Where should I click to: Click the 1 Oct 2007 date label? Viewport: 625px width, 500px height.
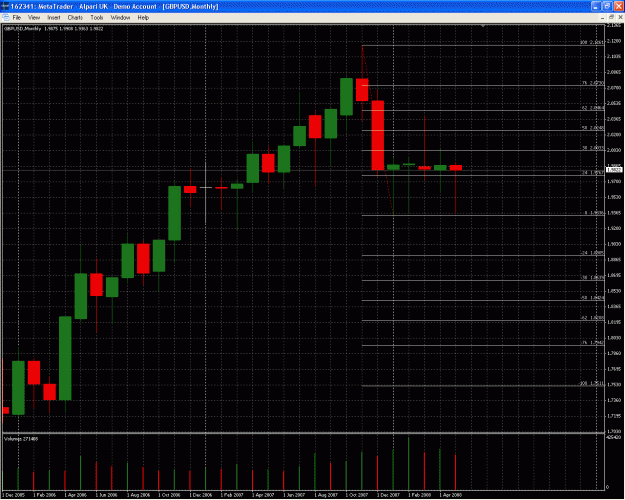tap(357, 495)
